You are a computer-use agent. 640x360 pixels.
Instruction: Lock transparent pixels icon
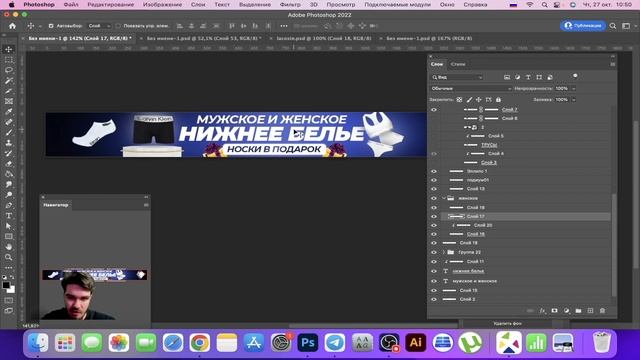[460, 100]
